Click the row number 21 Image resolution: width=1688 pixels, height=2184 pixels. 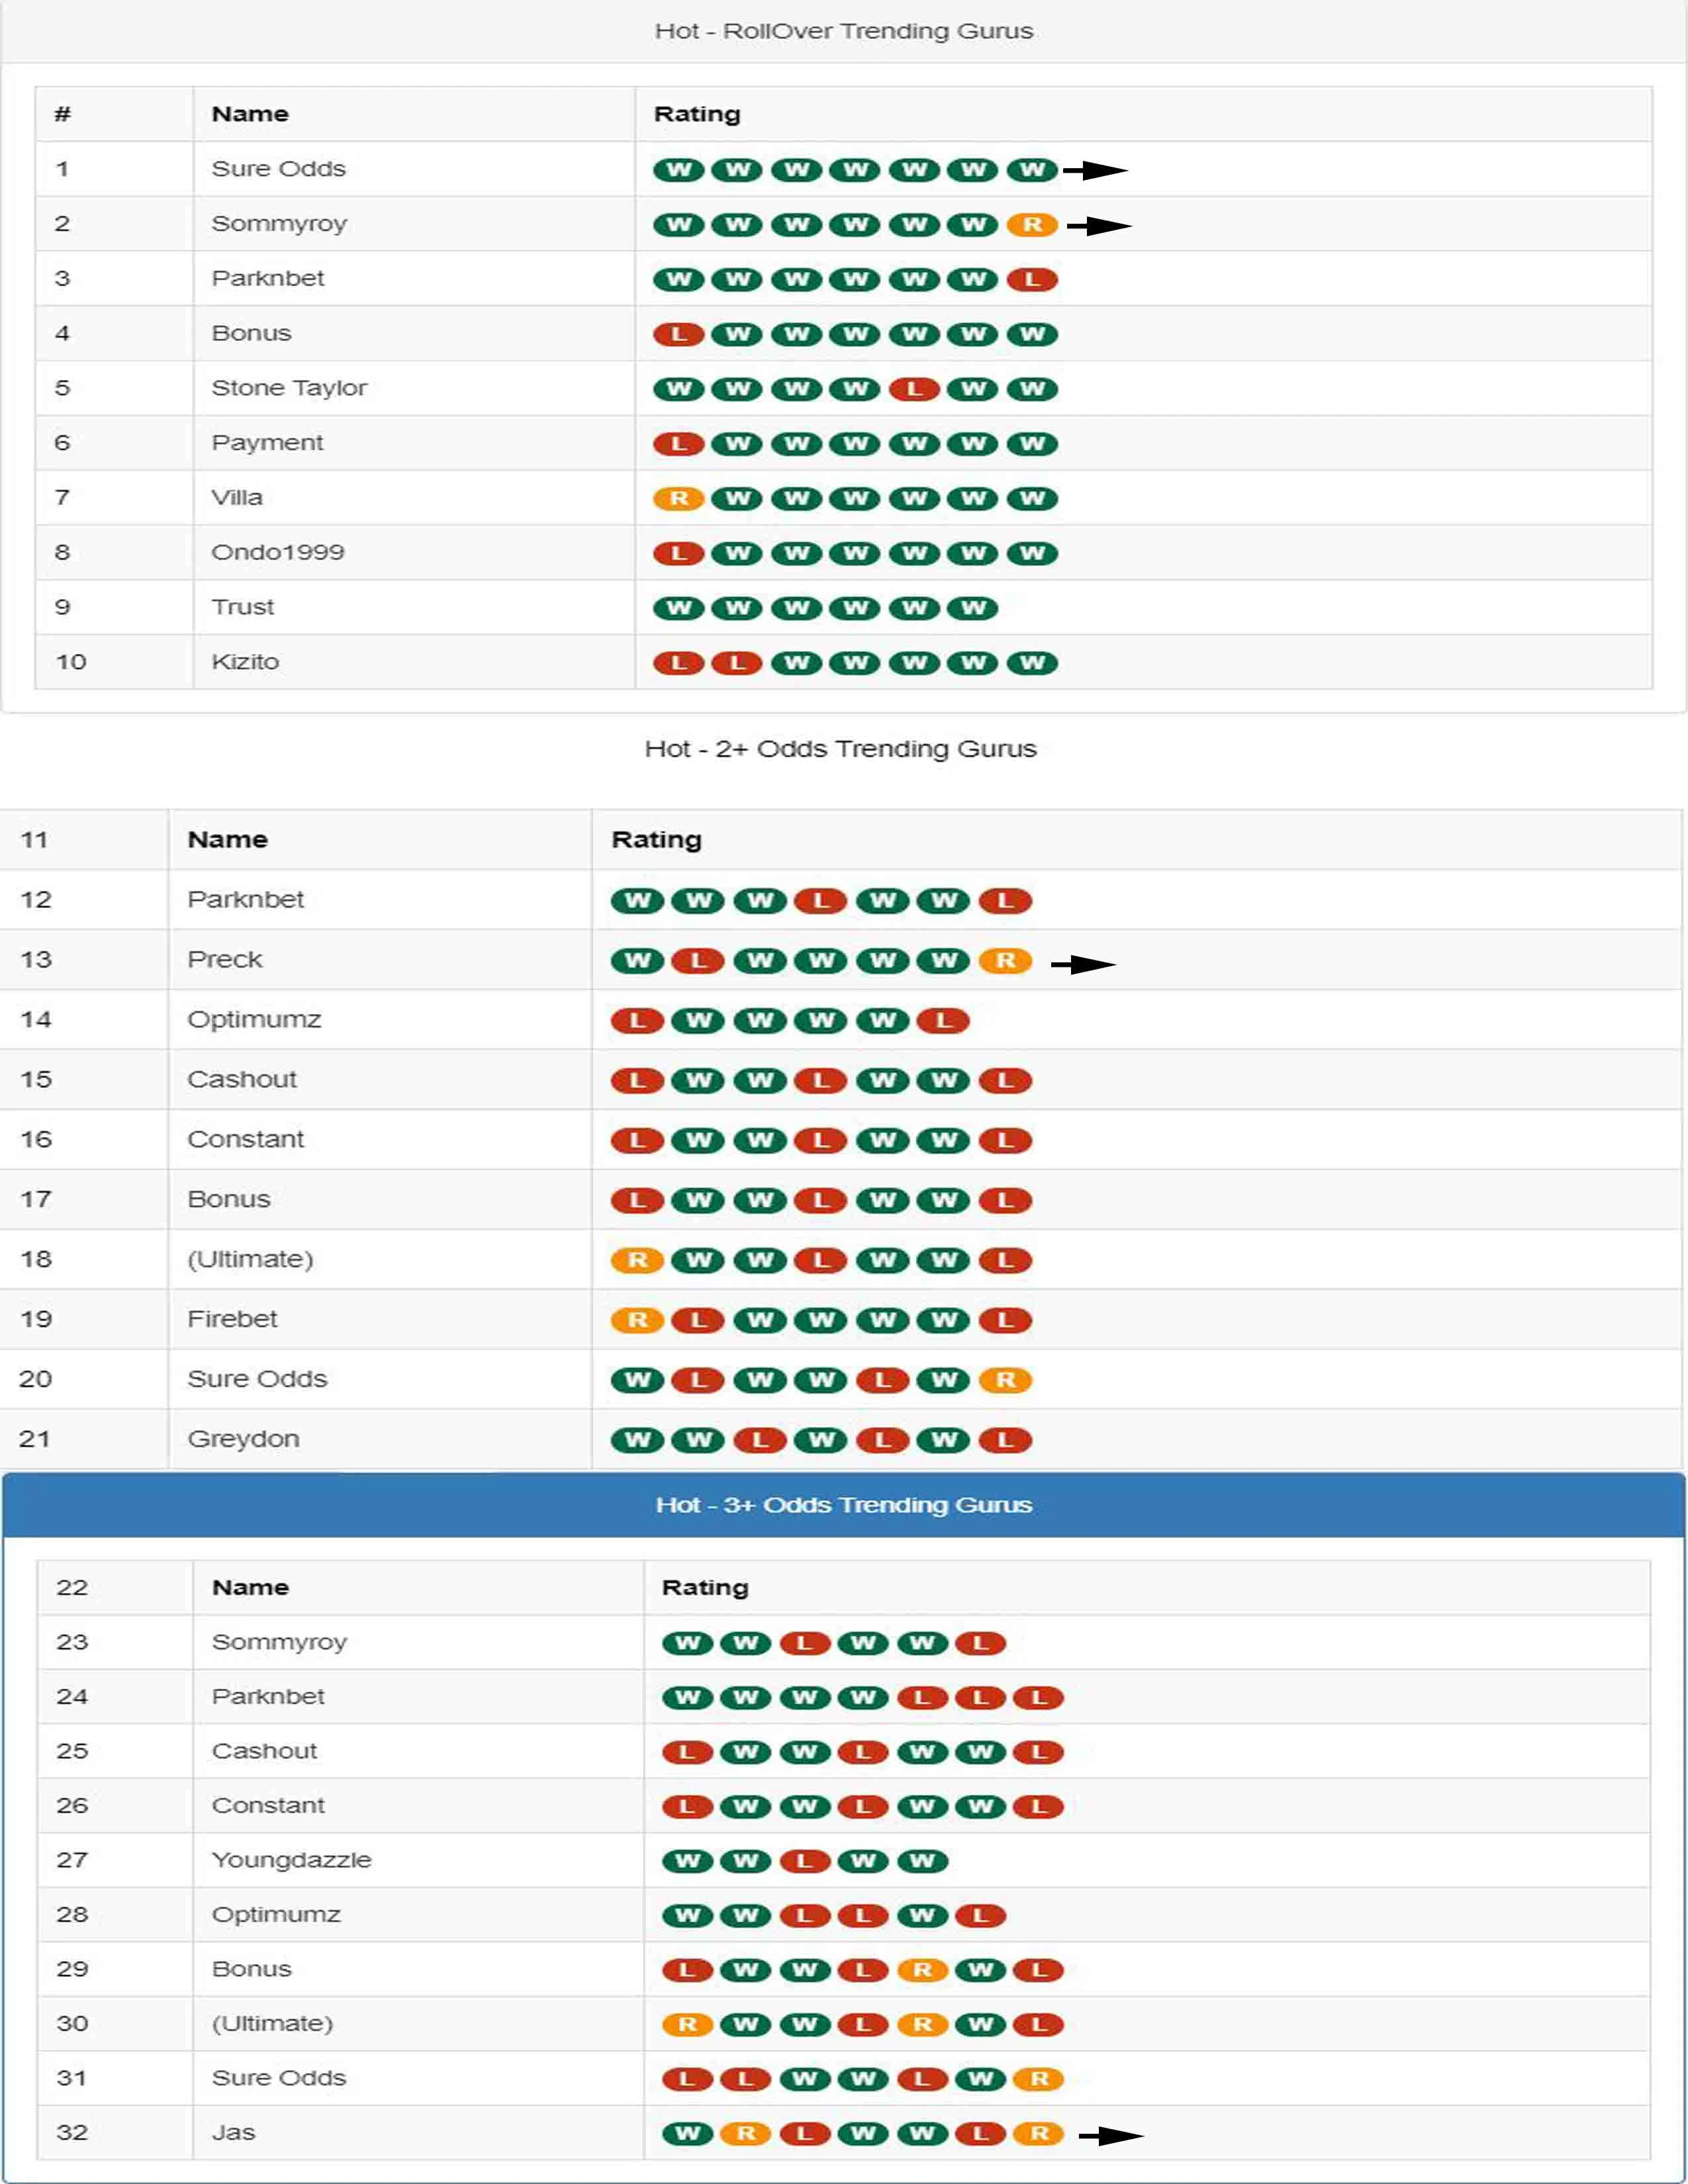click(x=35, y=1439)
